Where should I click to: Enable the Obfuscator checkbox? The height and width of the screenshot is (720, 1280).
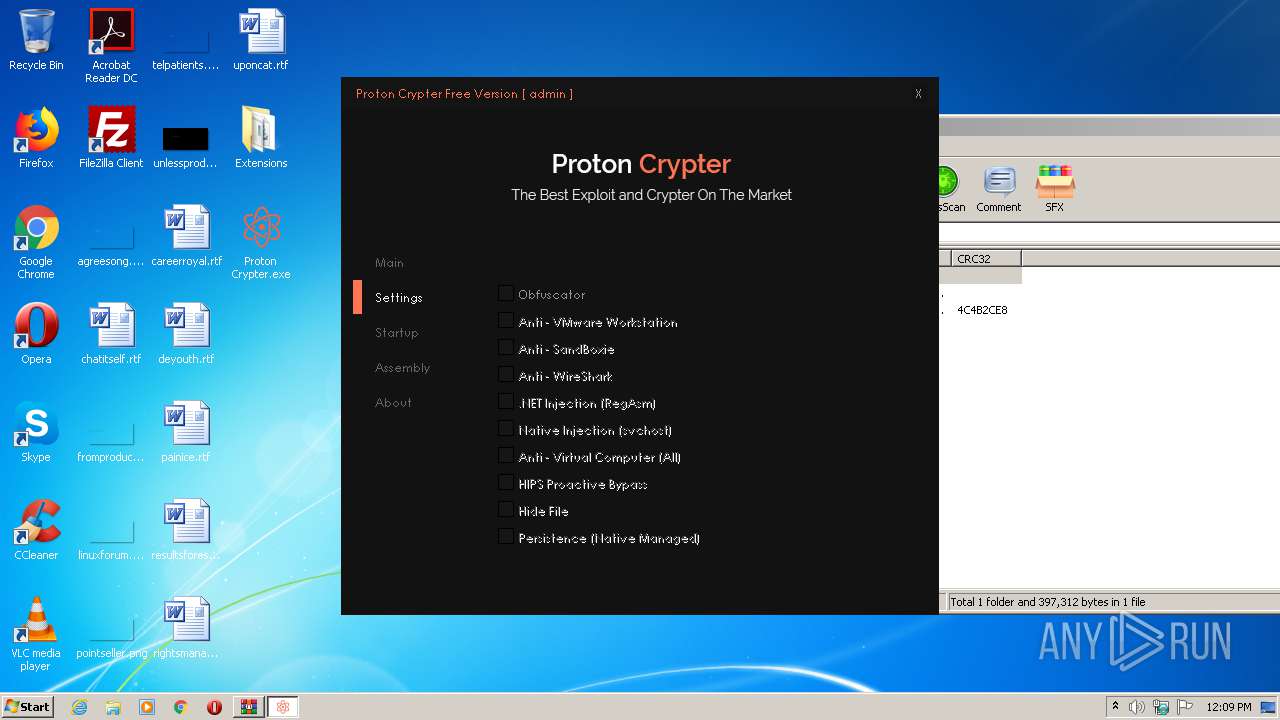tap(506, 294)
